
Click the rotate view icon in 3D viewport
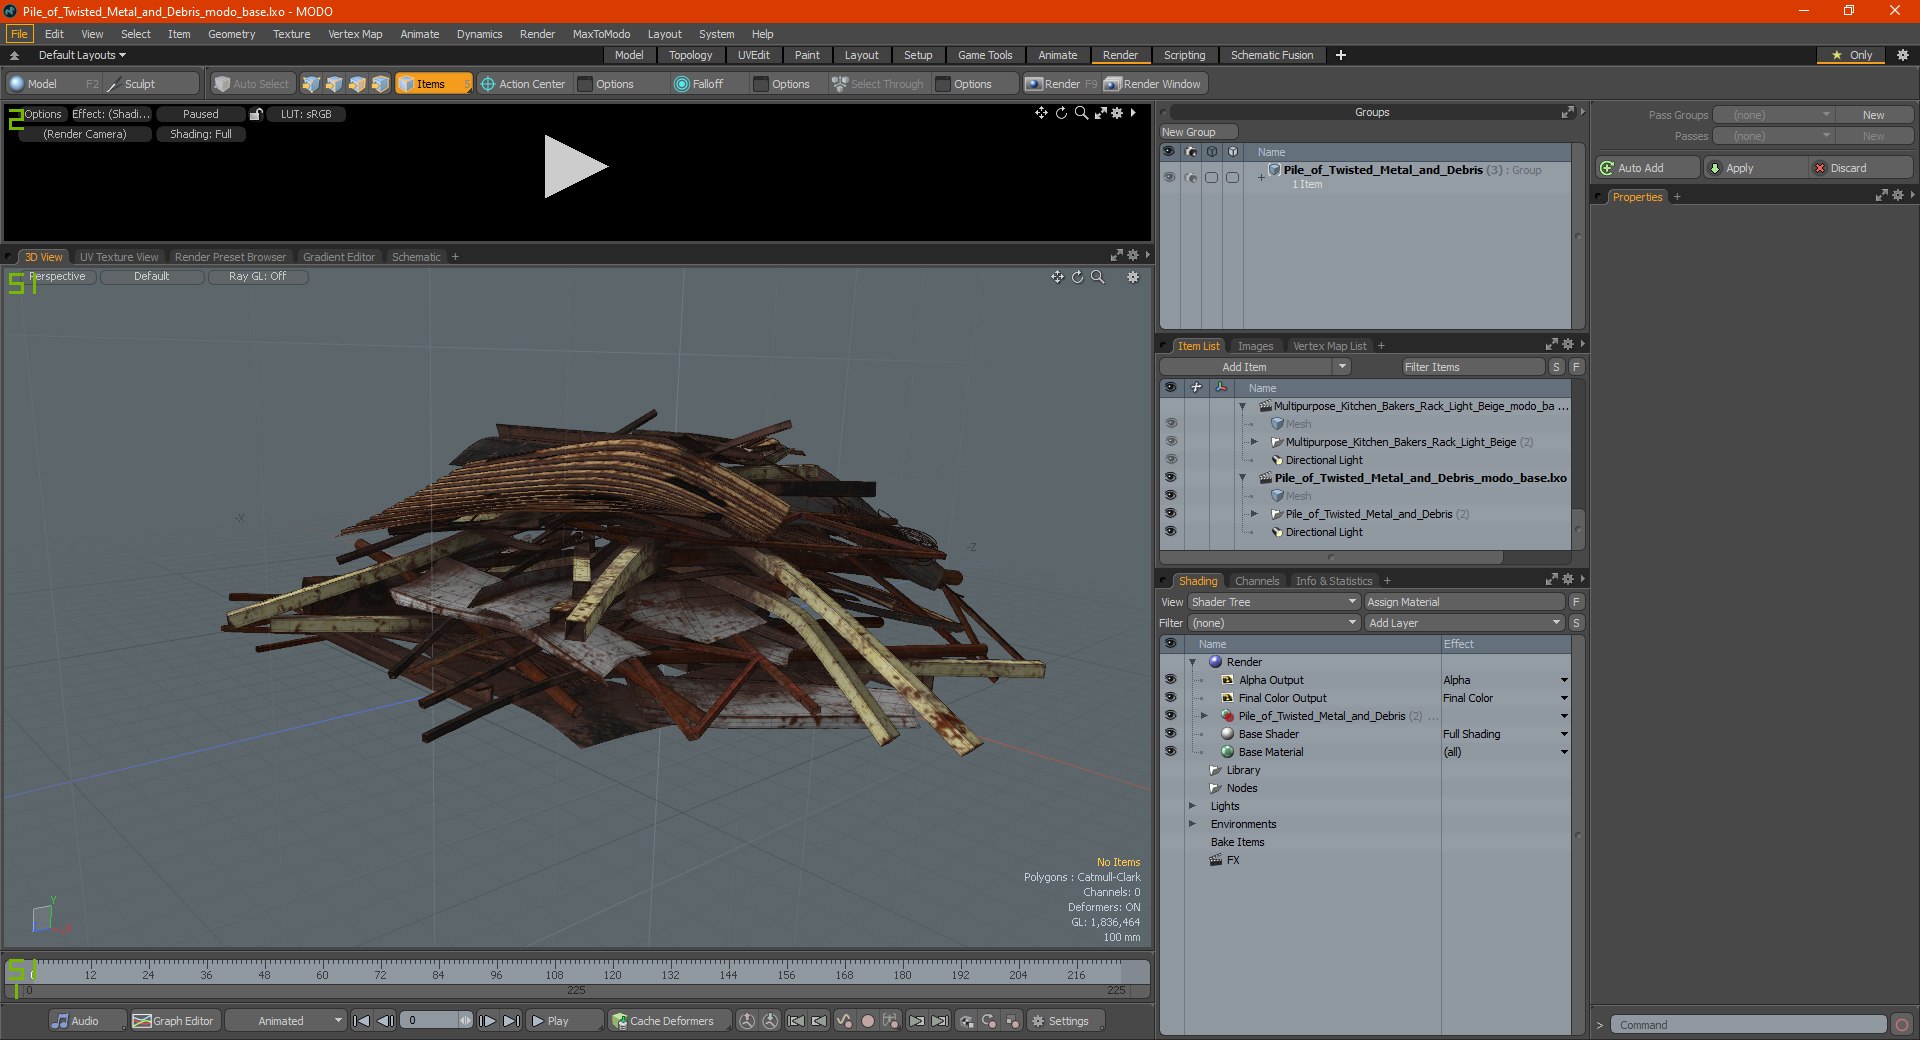click(1077, 277)
